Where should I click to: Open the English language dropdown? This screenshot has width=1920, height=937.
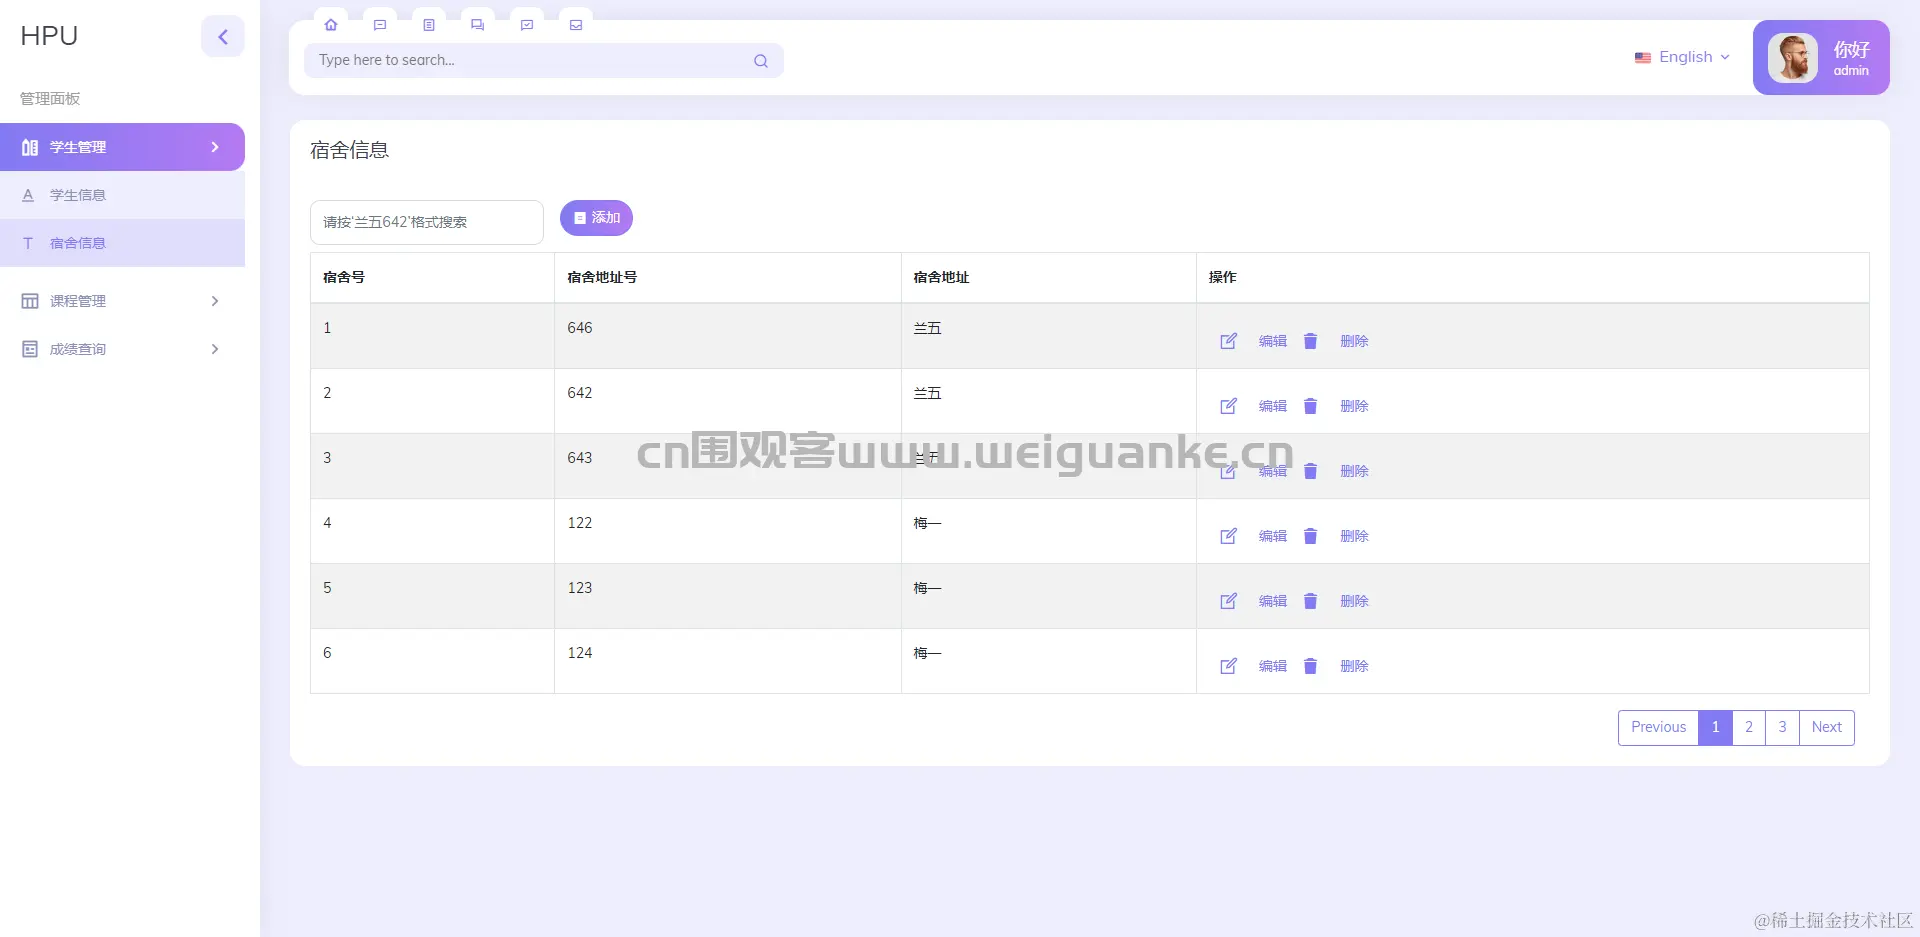tap(1682, 57)
